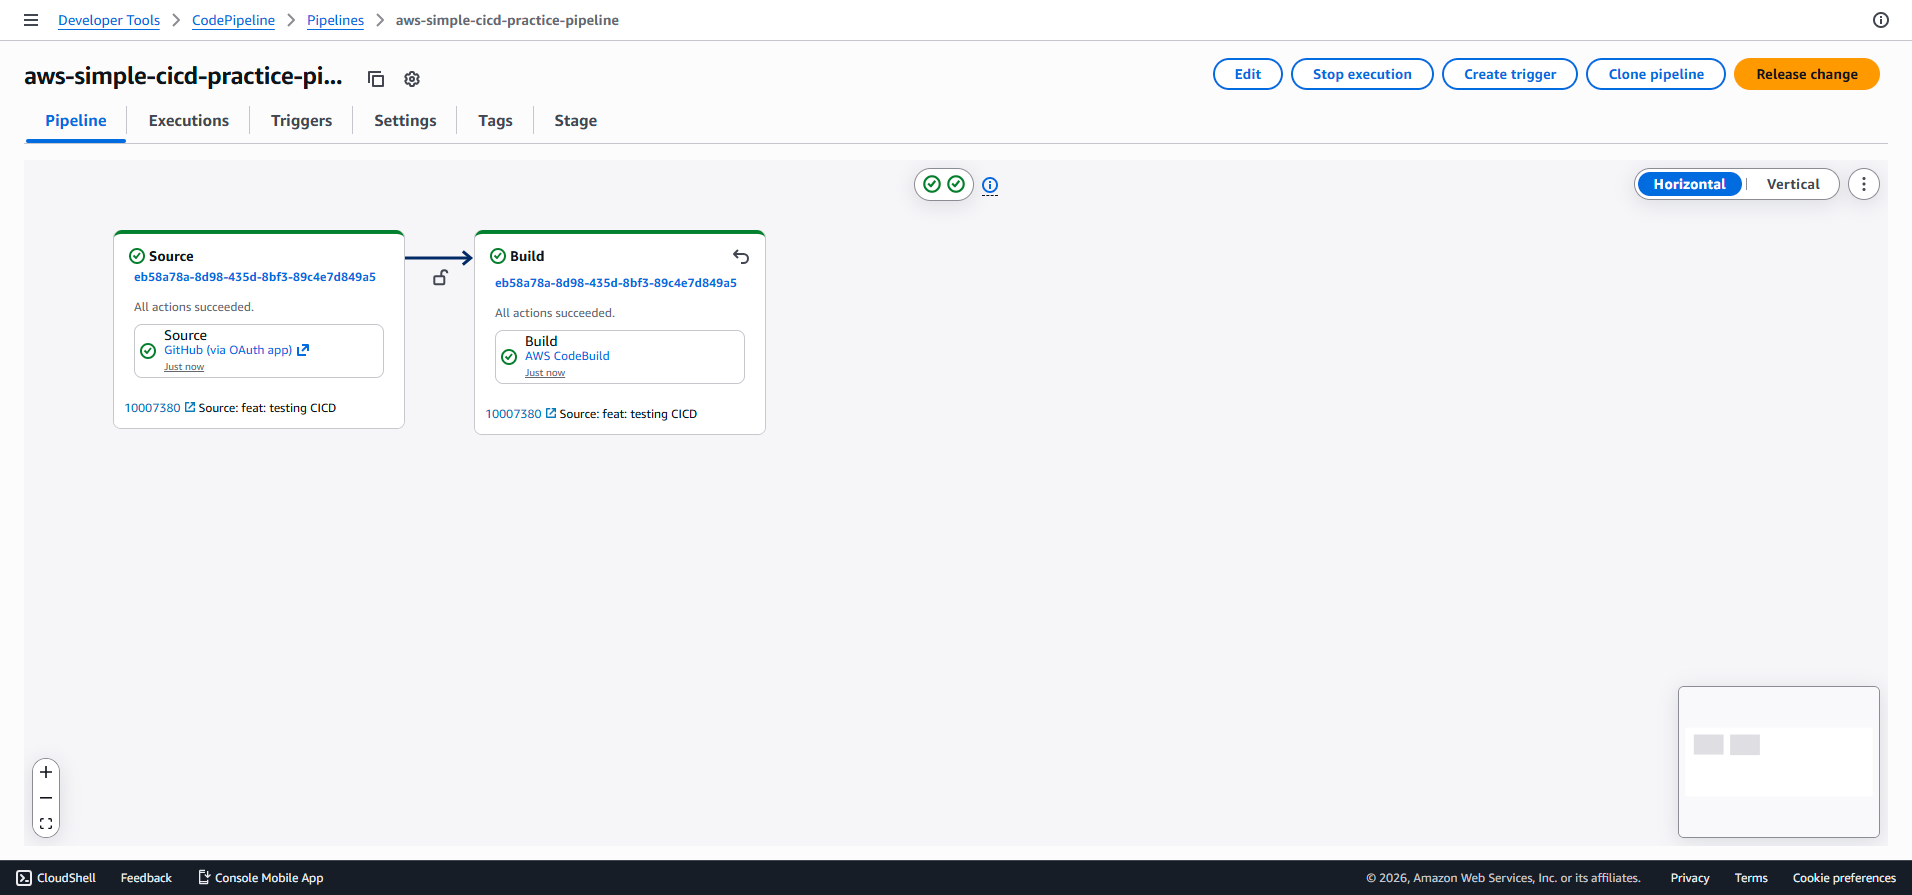Open GitHub (via OAuth app) source link
This screenshot has height=895, width=1912.
229,350
